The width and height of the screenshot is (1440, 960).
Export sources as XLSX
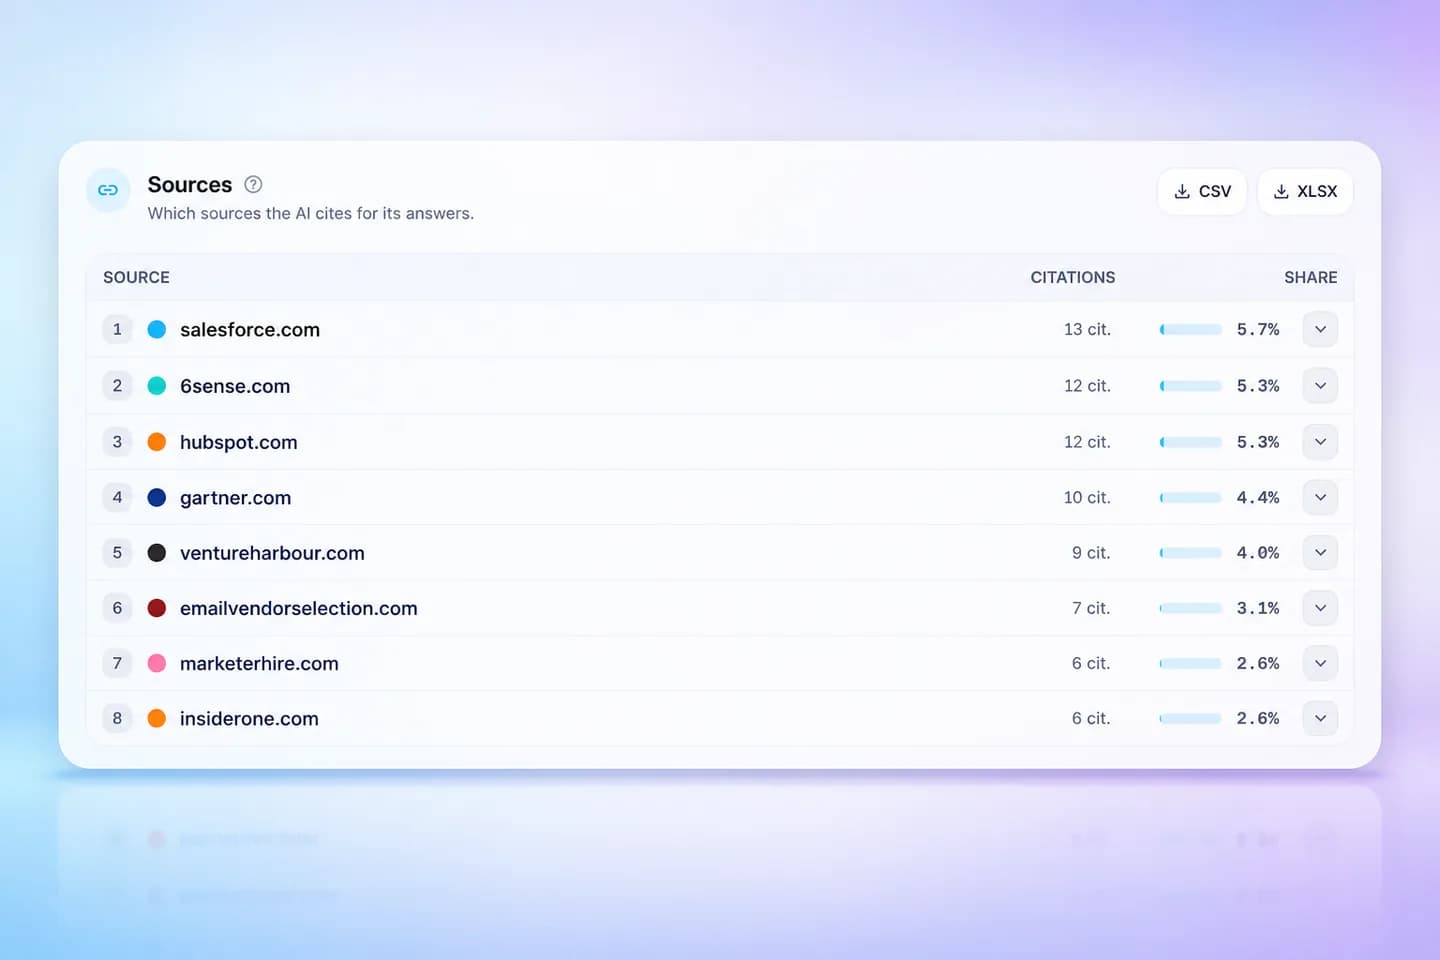click(1305, 191)
